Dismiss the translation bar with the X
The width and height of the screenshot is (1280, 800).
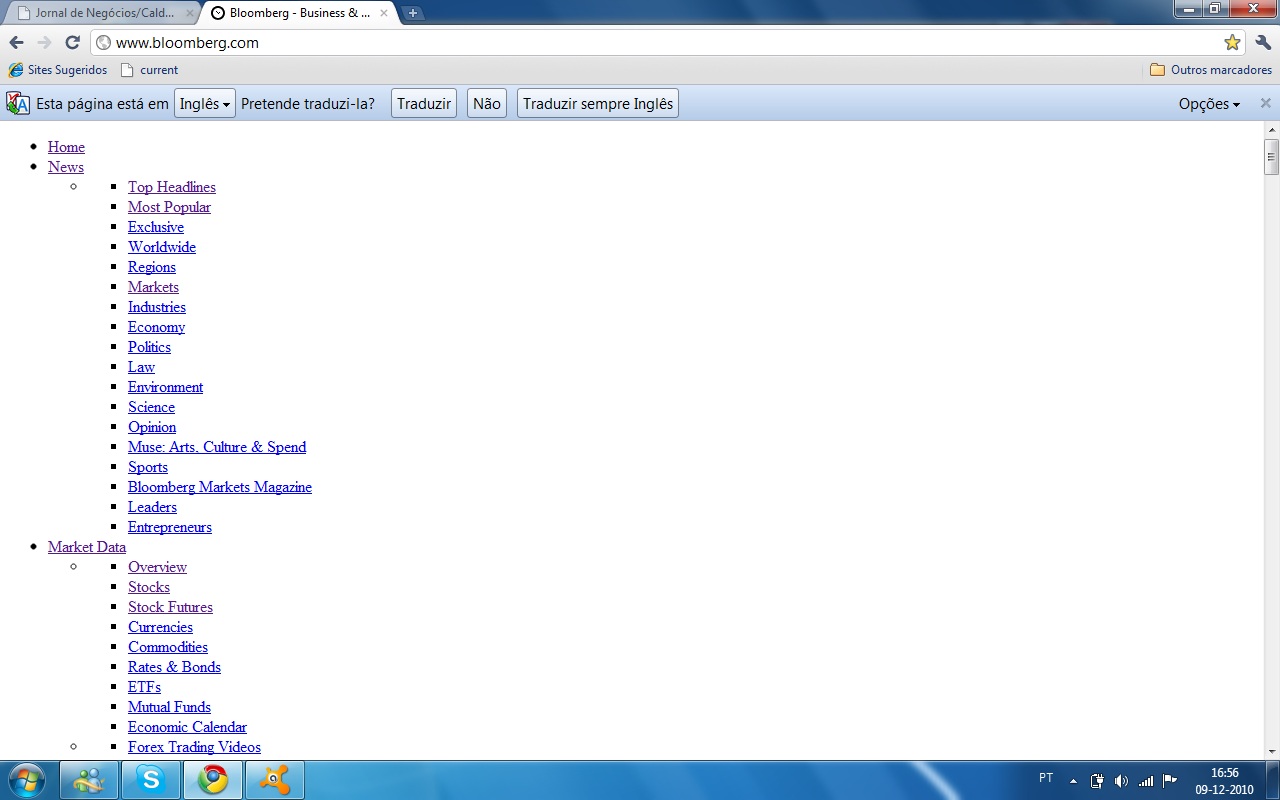point(1265,103)
